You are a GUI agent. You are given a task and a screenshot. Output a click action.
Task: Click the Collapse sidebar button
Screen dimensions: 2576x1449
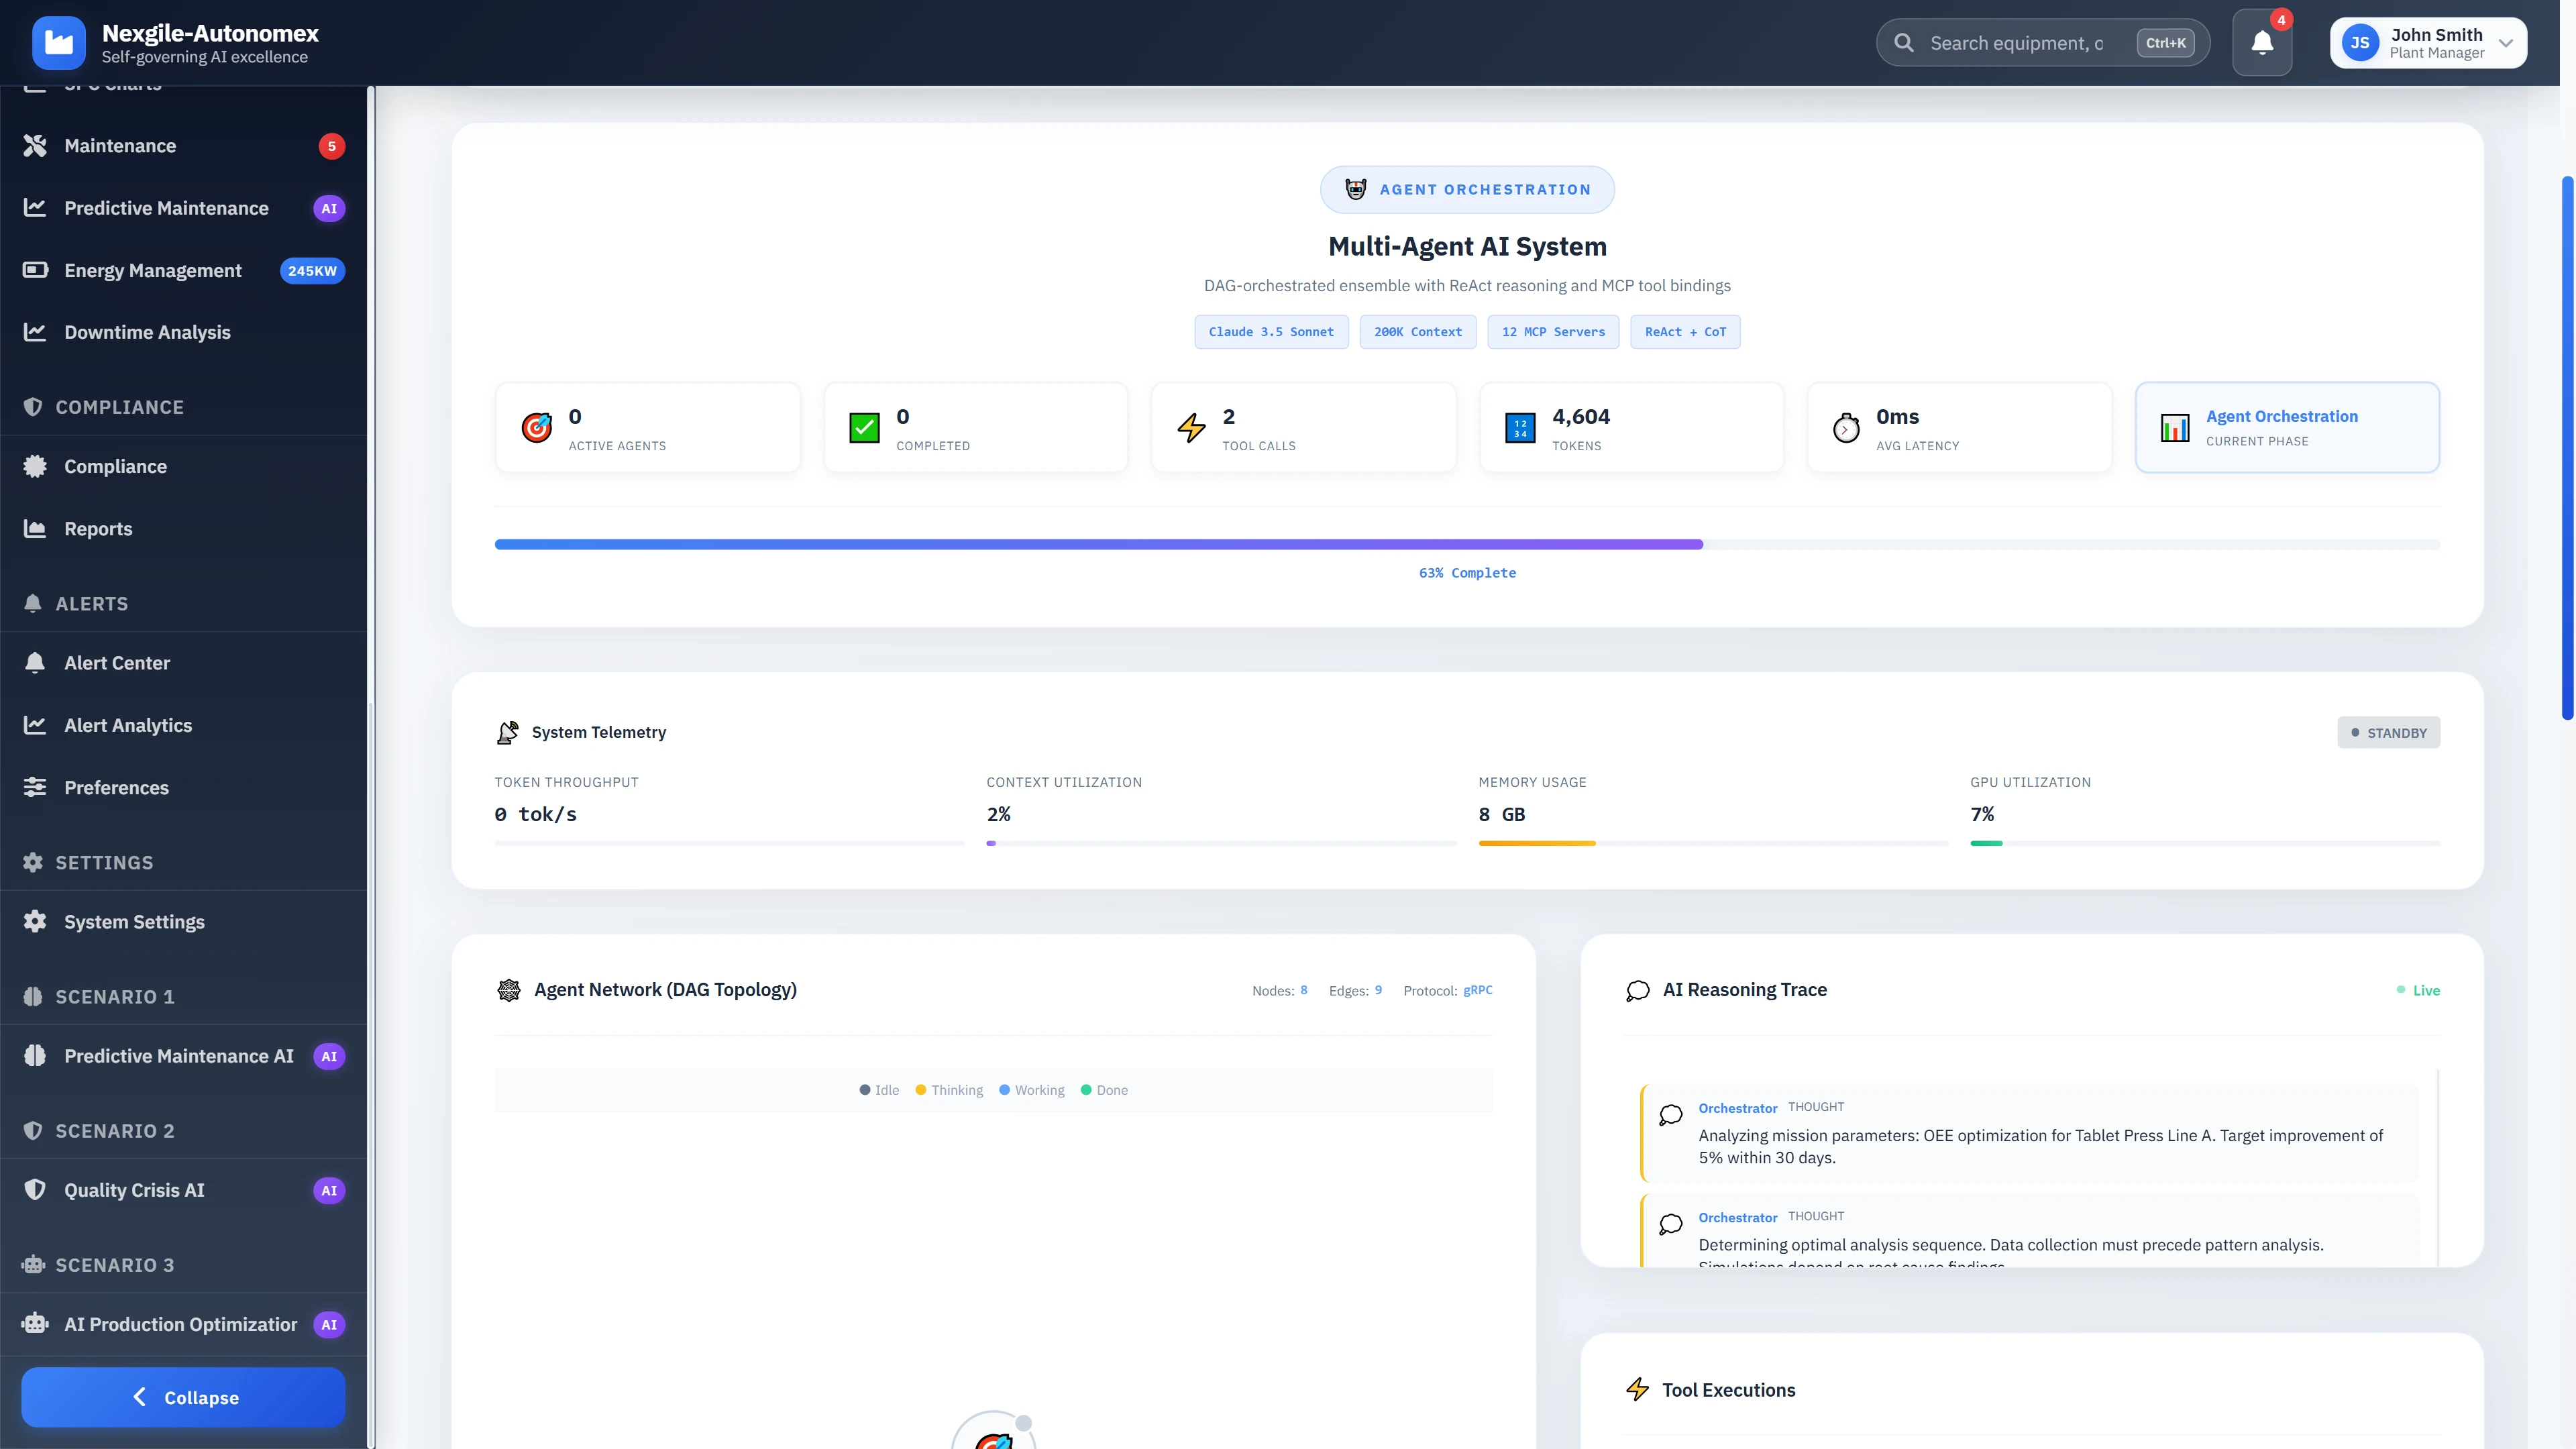point(183,1397)
